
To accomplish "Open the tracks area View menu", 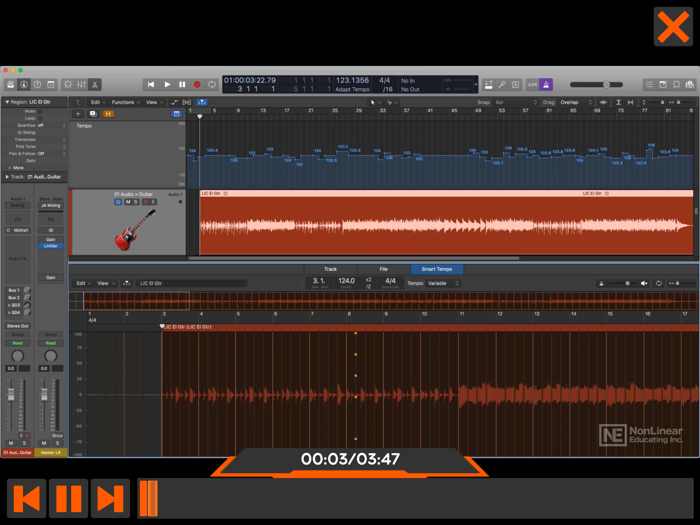I will coord(154,102).
